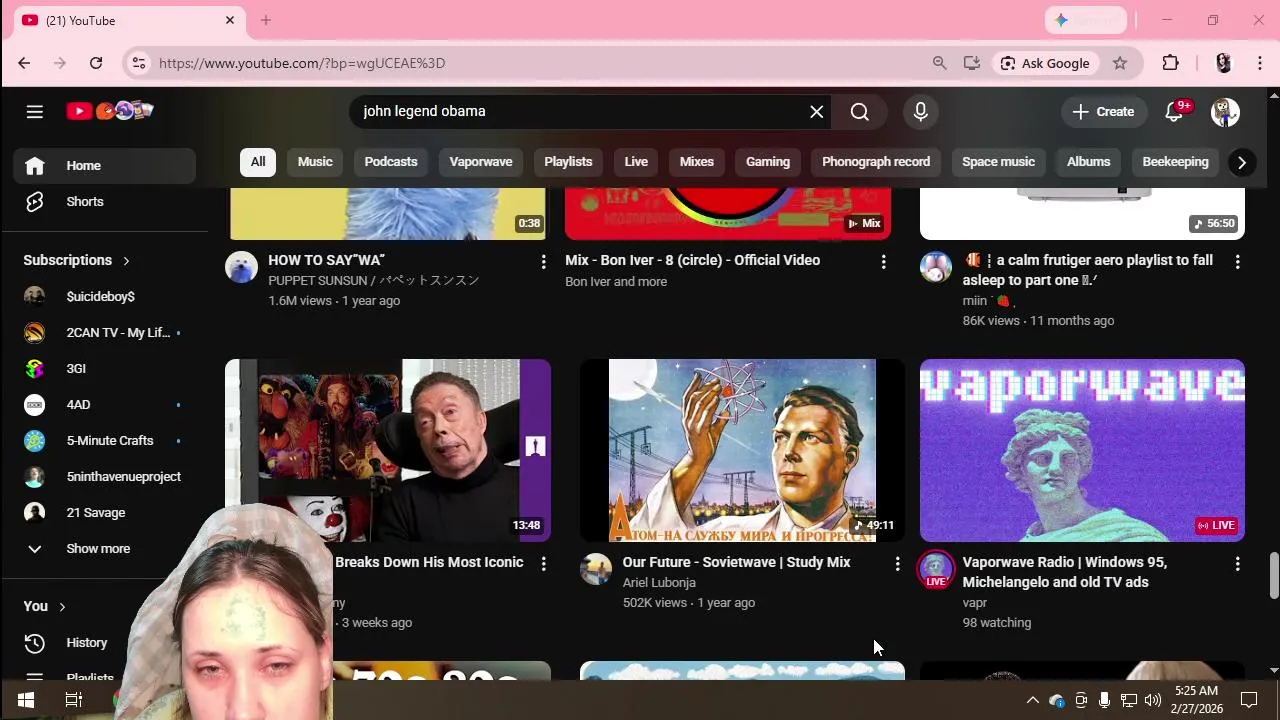Click the YouTube logo

click(x=110, y=111)
